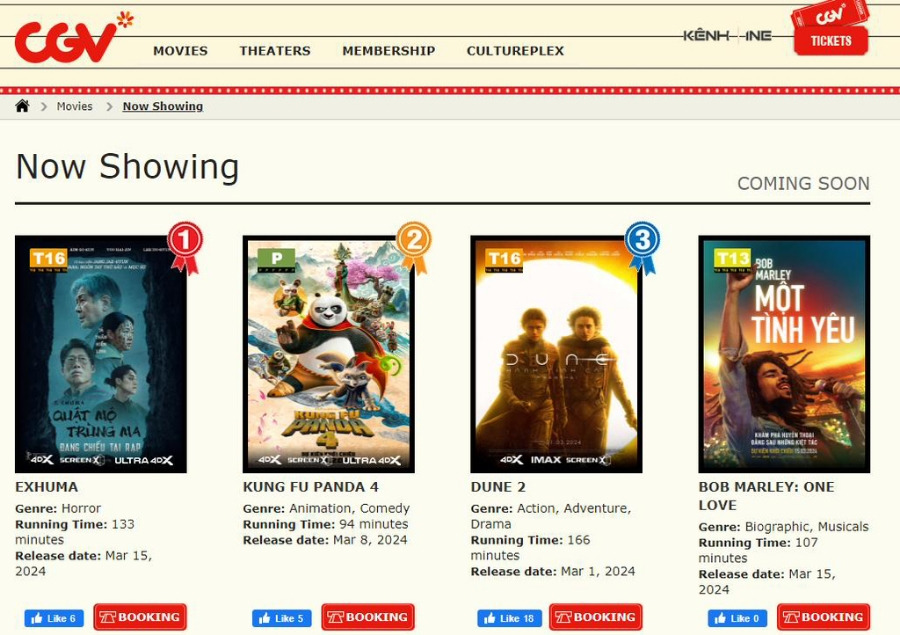Click Dune 2 release date Mar 1, 2024
The width and height of the screenshot is (900, 635).
598,571
